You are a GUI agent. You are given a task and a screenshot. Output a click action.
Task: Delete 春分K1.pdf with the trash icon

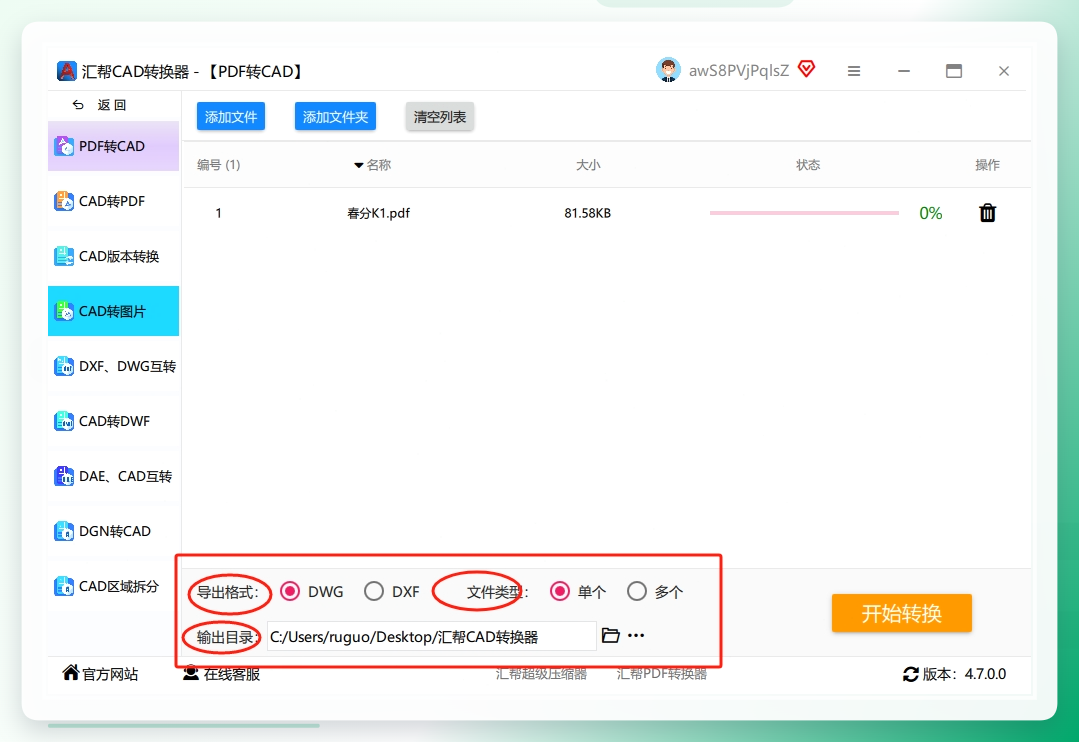(x=987, y=213)
